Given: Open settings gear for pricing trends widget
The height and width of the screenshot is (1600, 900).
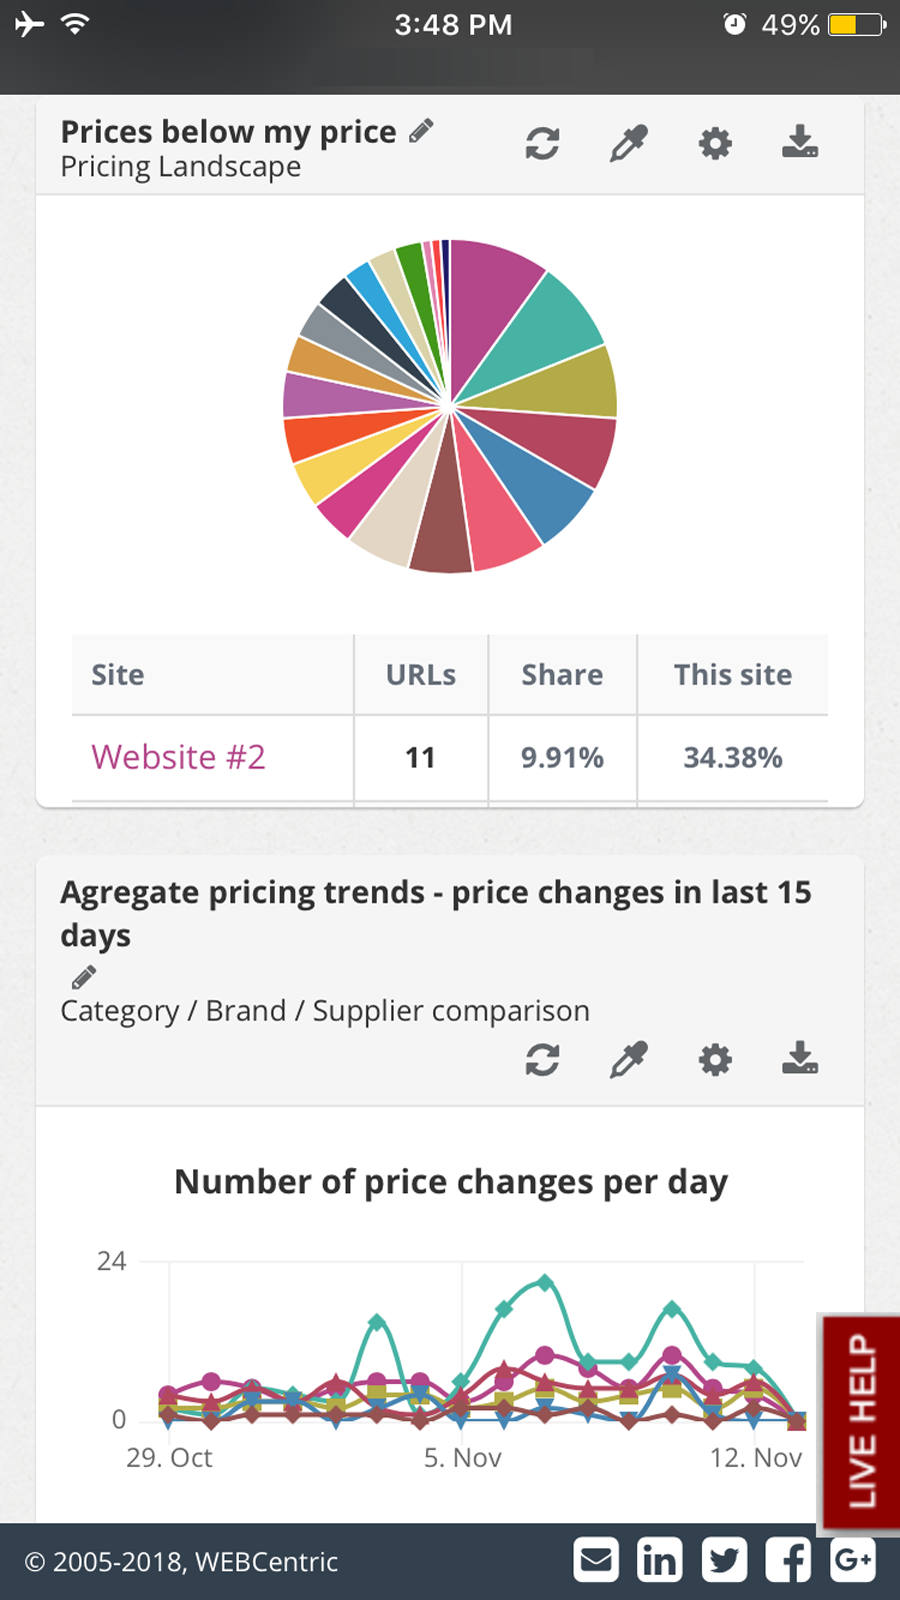Looking at the screenshot, I should click(x=715, y=1060).
